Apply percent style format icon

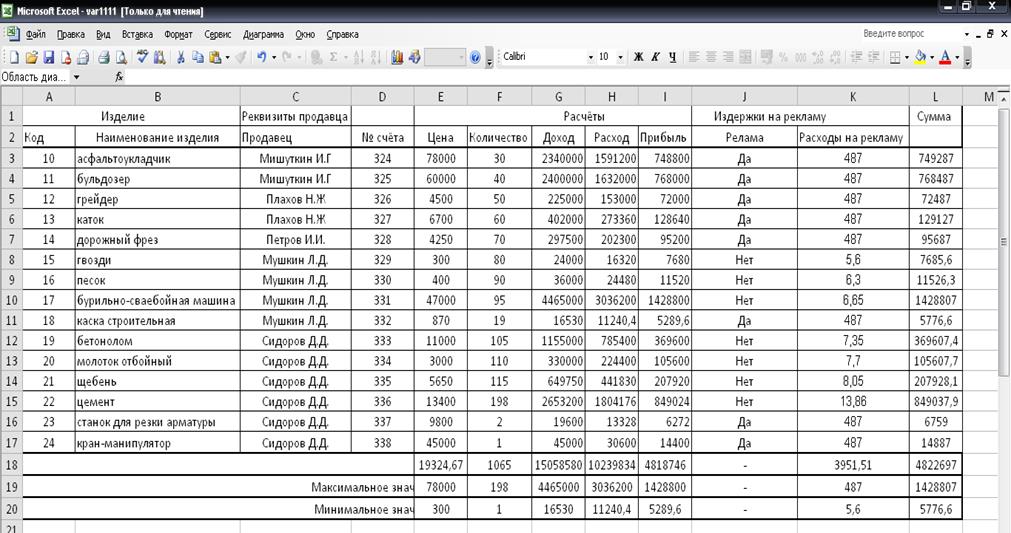click(783, 57)
